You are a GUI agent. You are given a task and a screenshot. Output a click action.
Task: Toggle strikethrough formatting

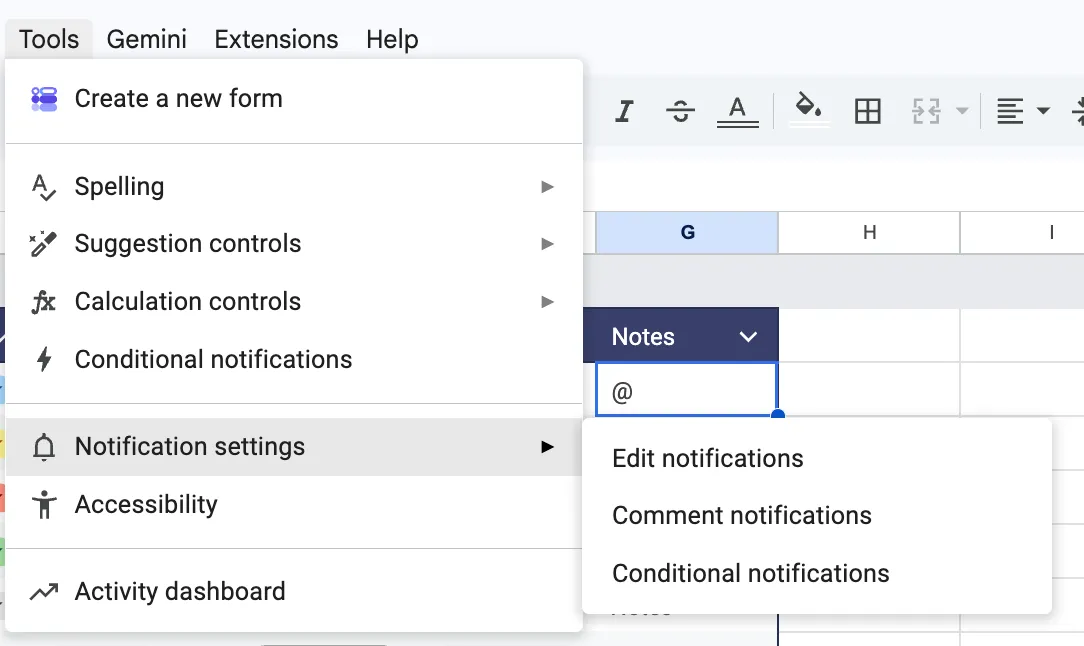(680, 111)
